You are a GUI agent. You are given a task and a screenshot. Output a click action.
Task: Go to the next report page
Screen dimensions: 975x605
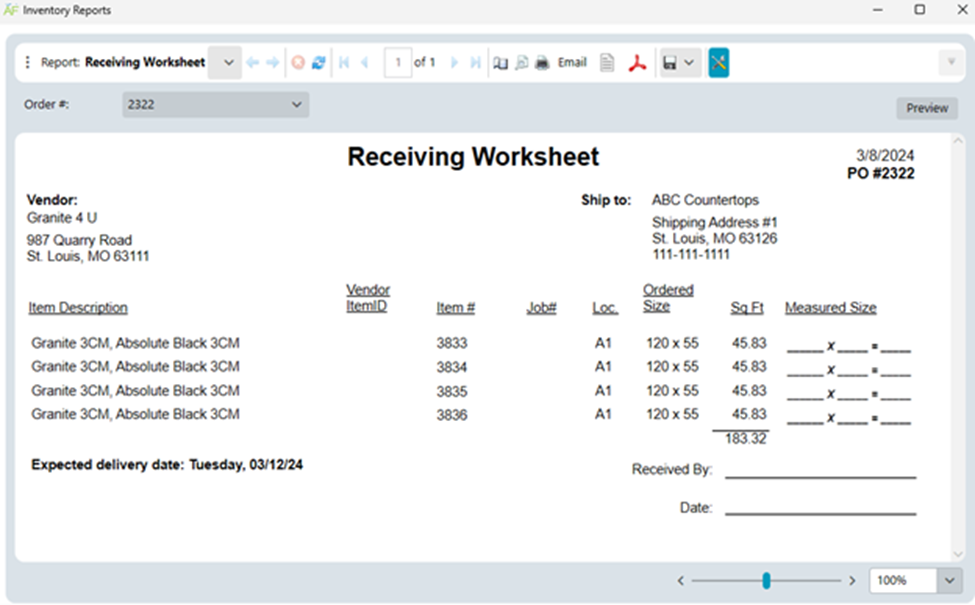coord(454,62)
